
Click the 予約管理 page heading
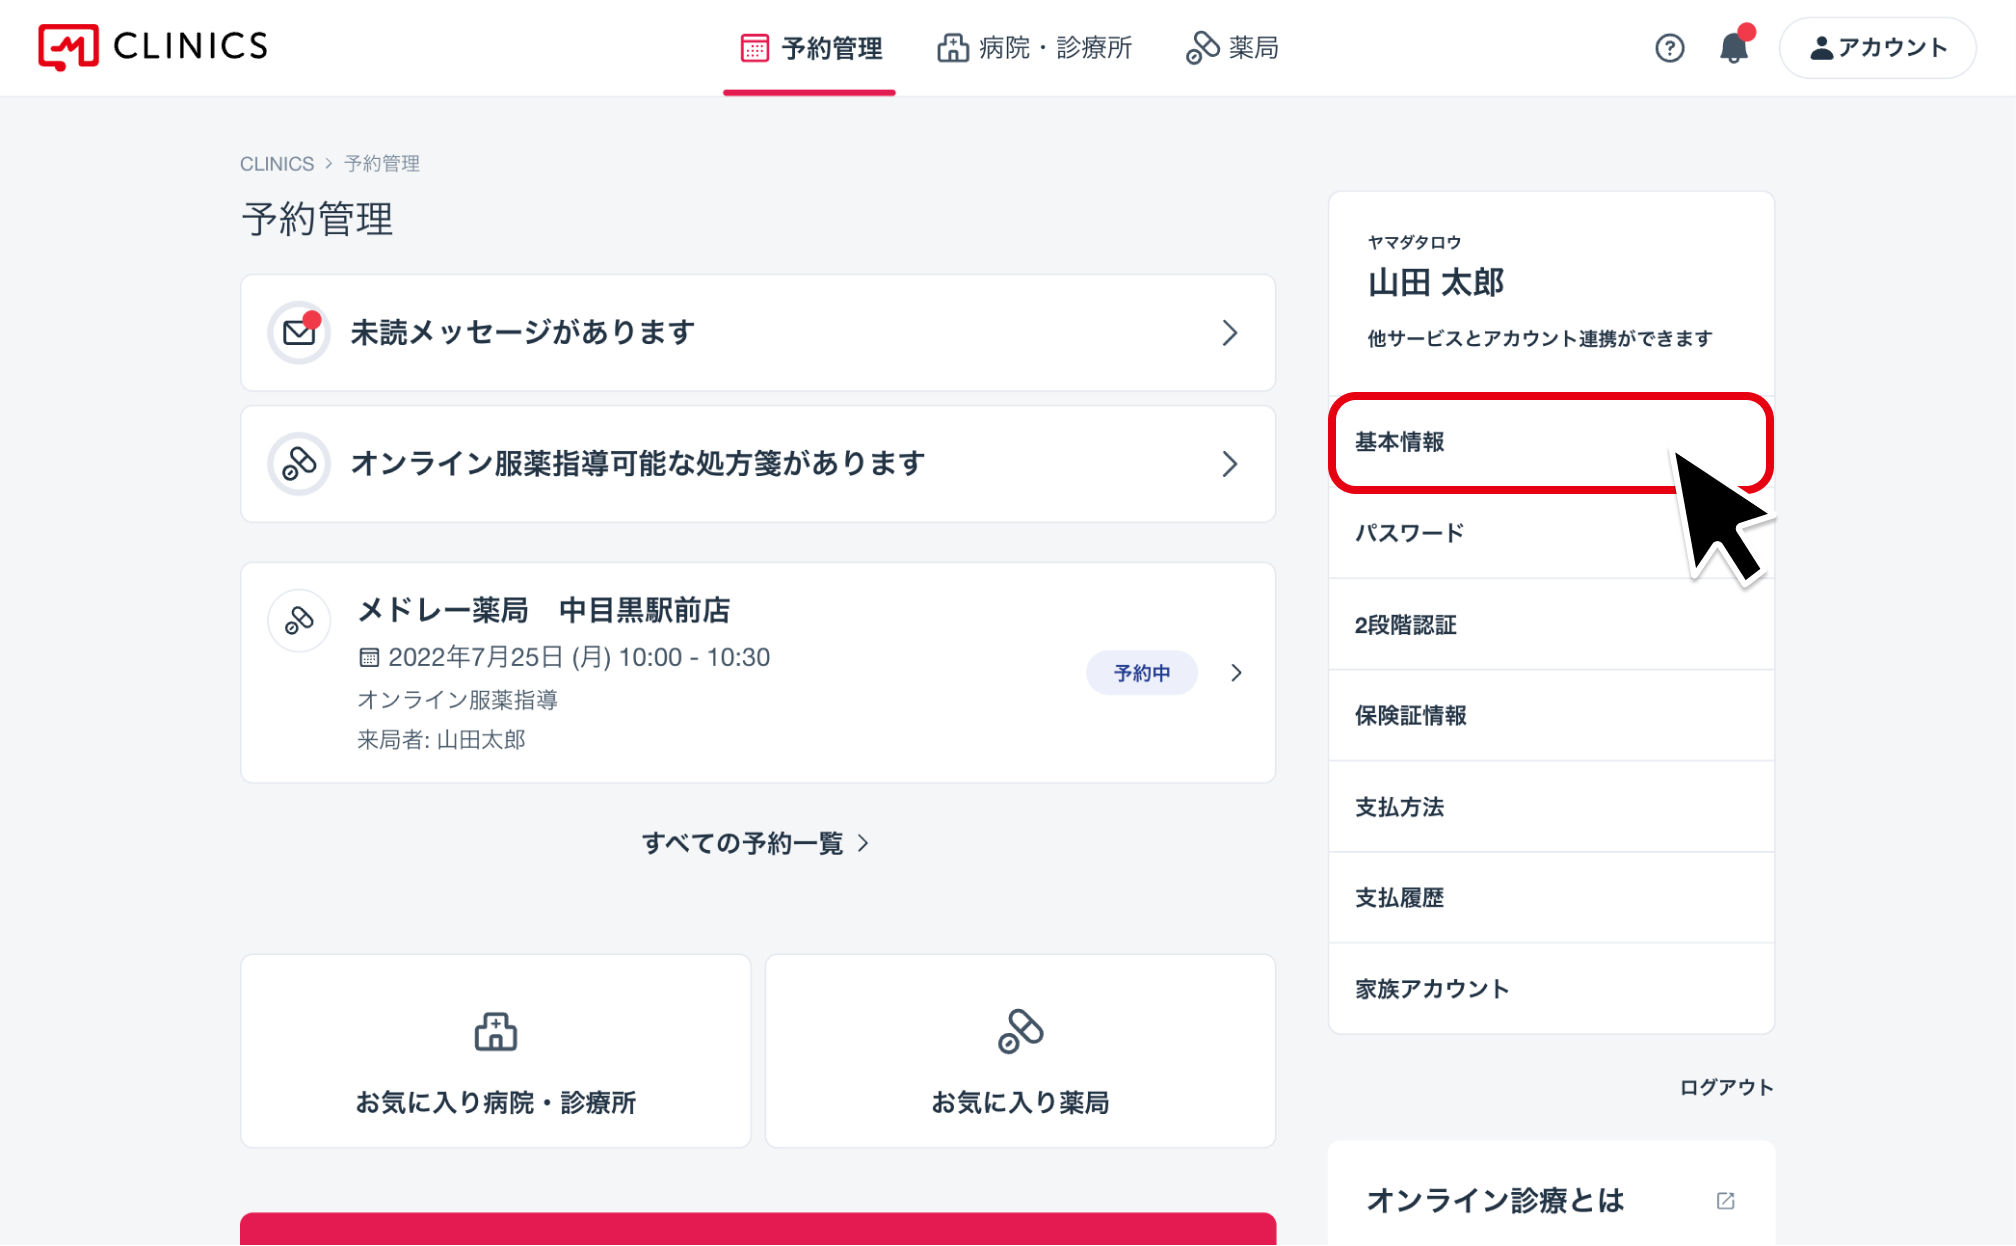pos(317,219)
